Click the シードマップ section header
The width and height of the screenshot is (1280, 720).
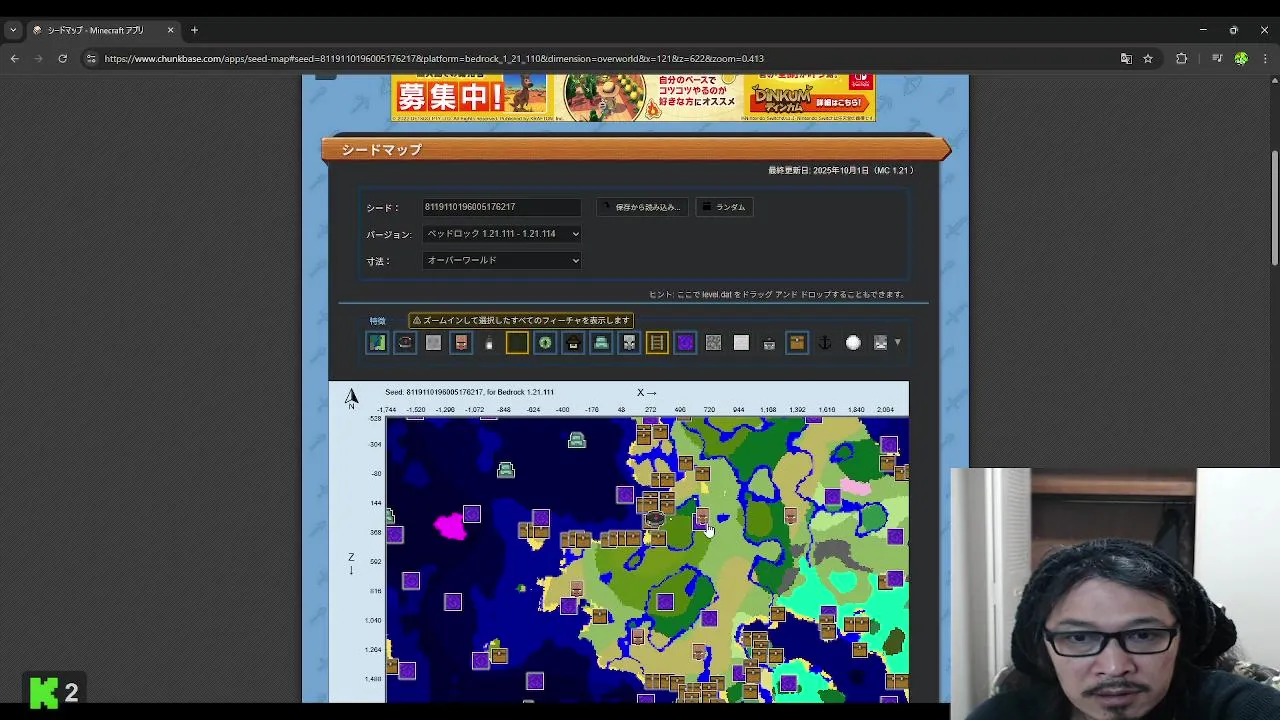635,150
